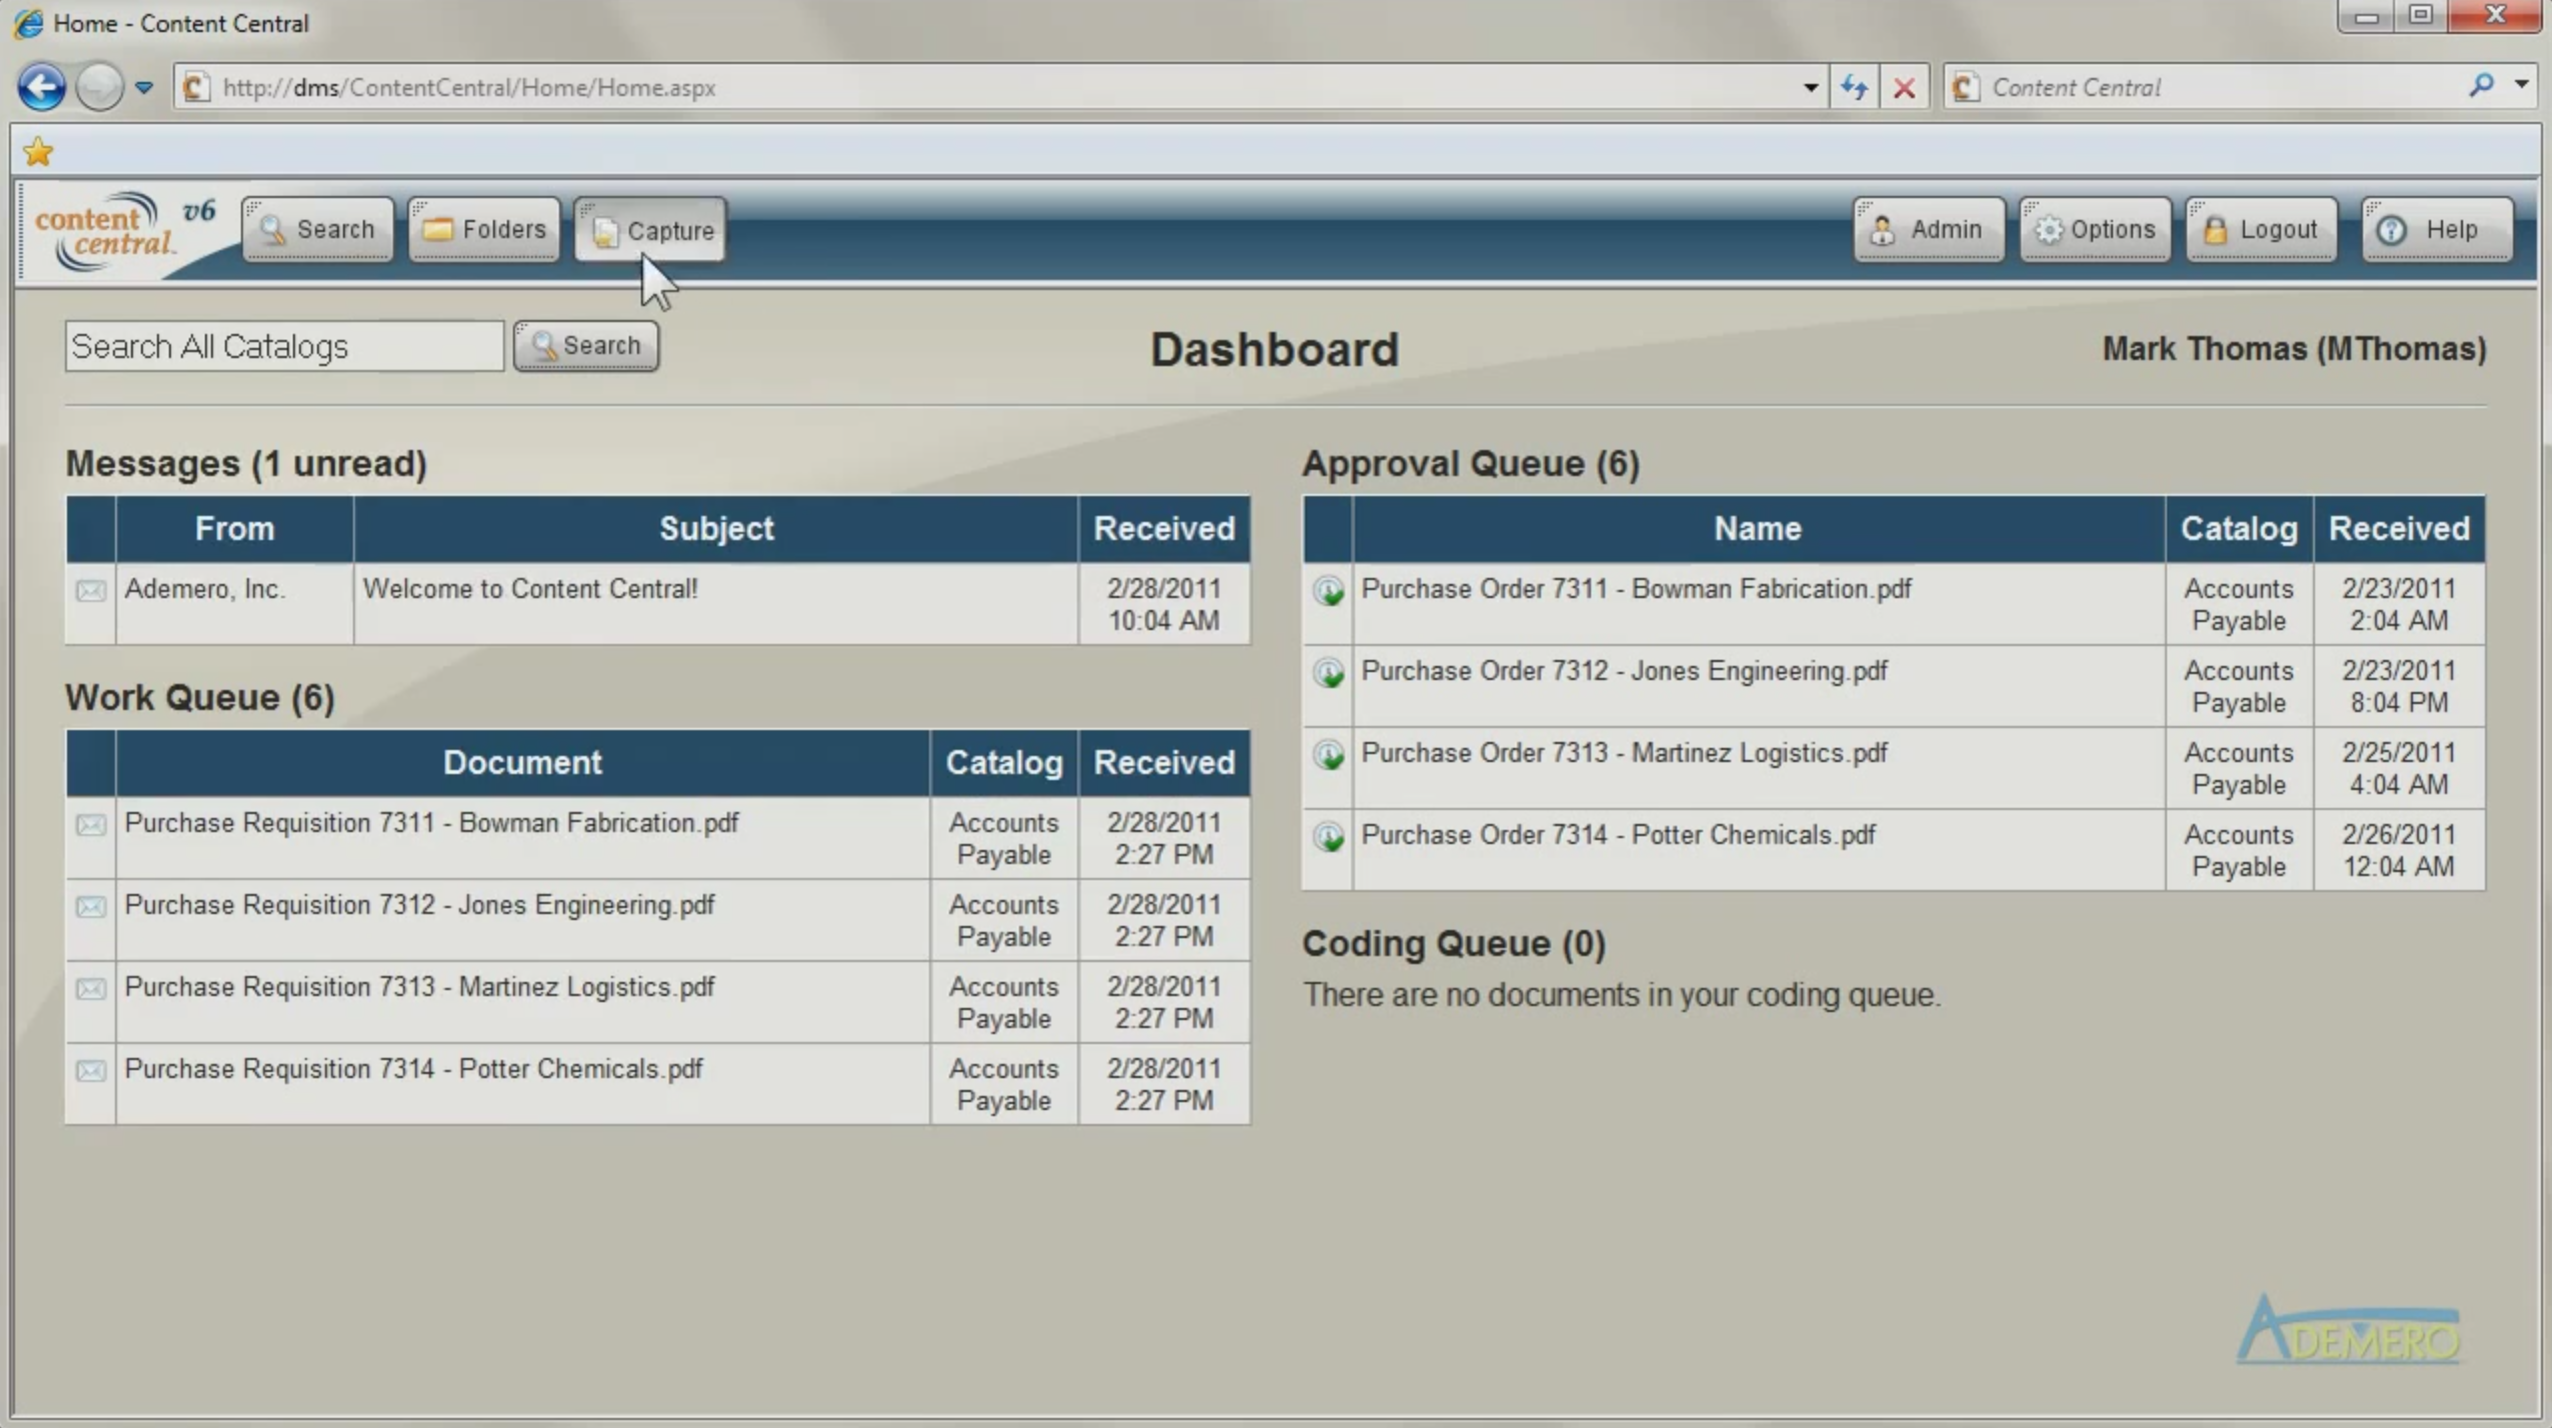Click the 2/23/2011 2:04 AM received cell
The height and width of the screenshot is (1428, 2552).
click(x=2399, y=604)
